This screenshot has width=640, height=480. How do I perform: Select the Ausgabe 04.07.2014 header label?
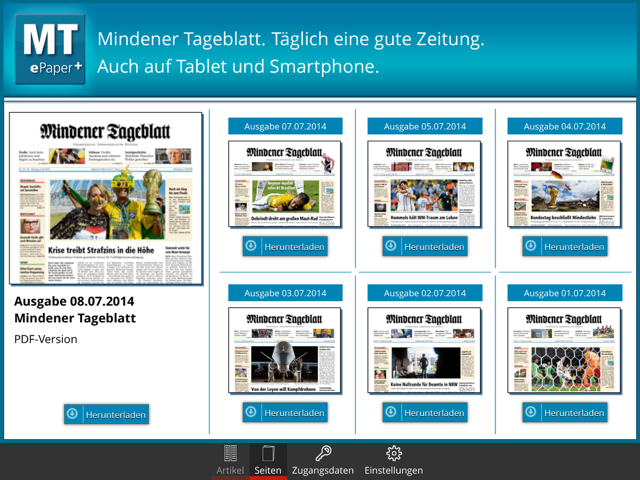[x=564, y=126]
